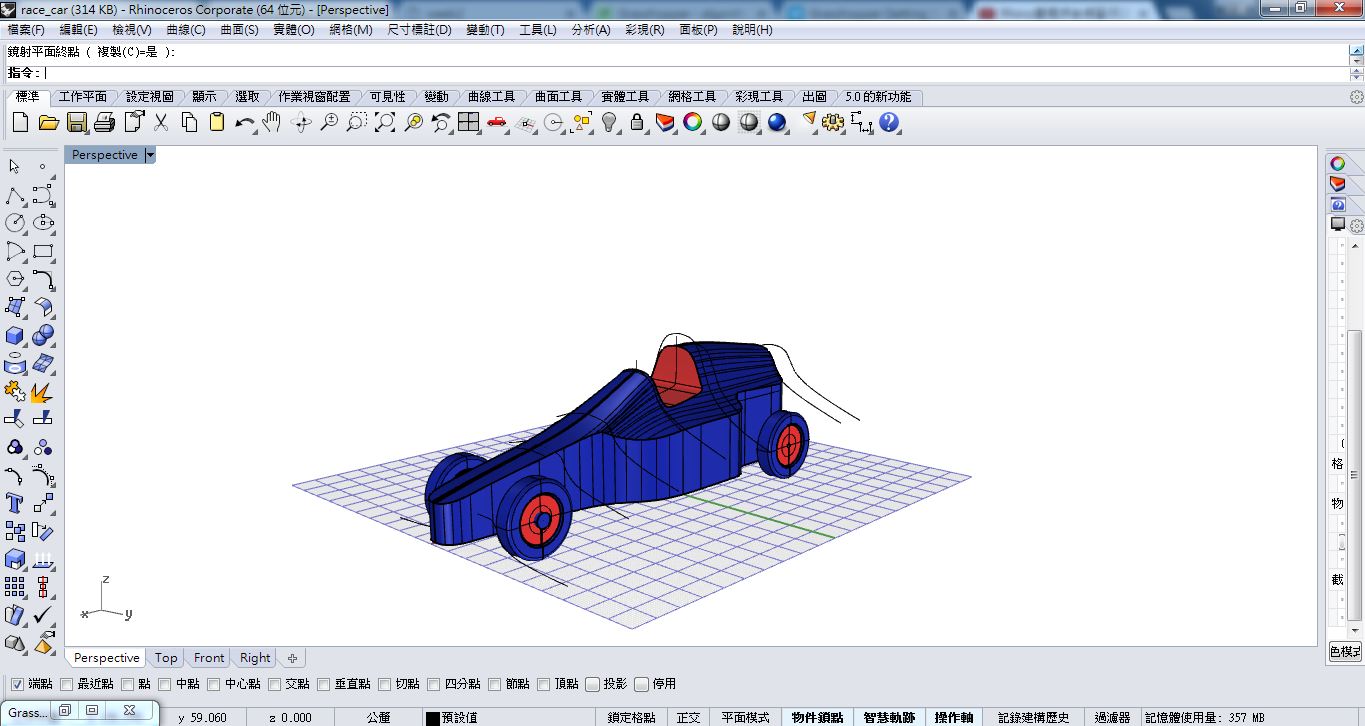Enable the 切點 object snap checkbox
This screenshot has width=1365, height=726.
(x=385, y=684)
